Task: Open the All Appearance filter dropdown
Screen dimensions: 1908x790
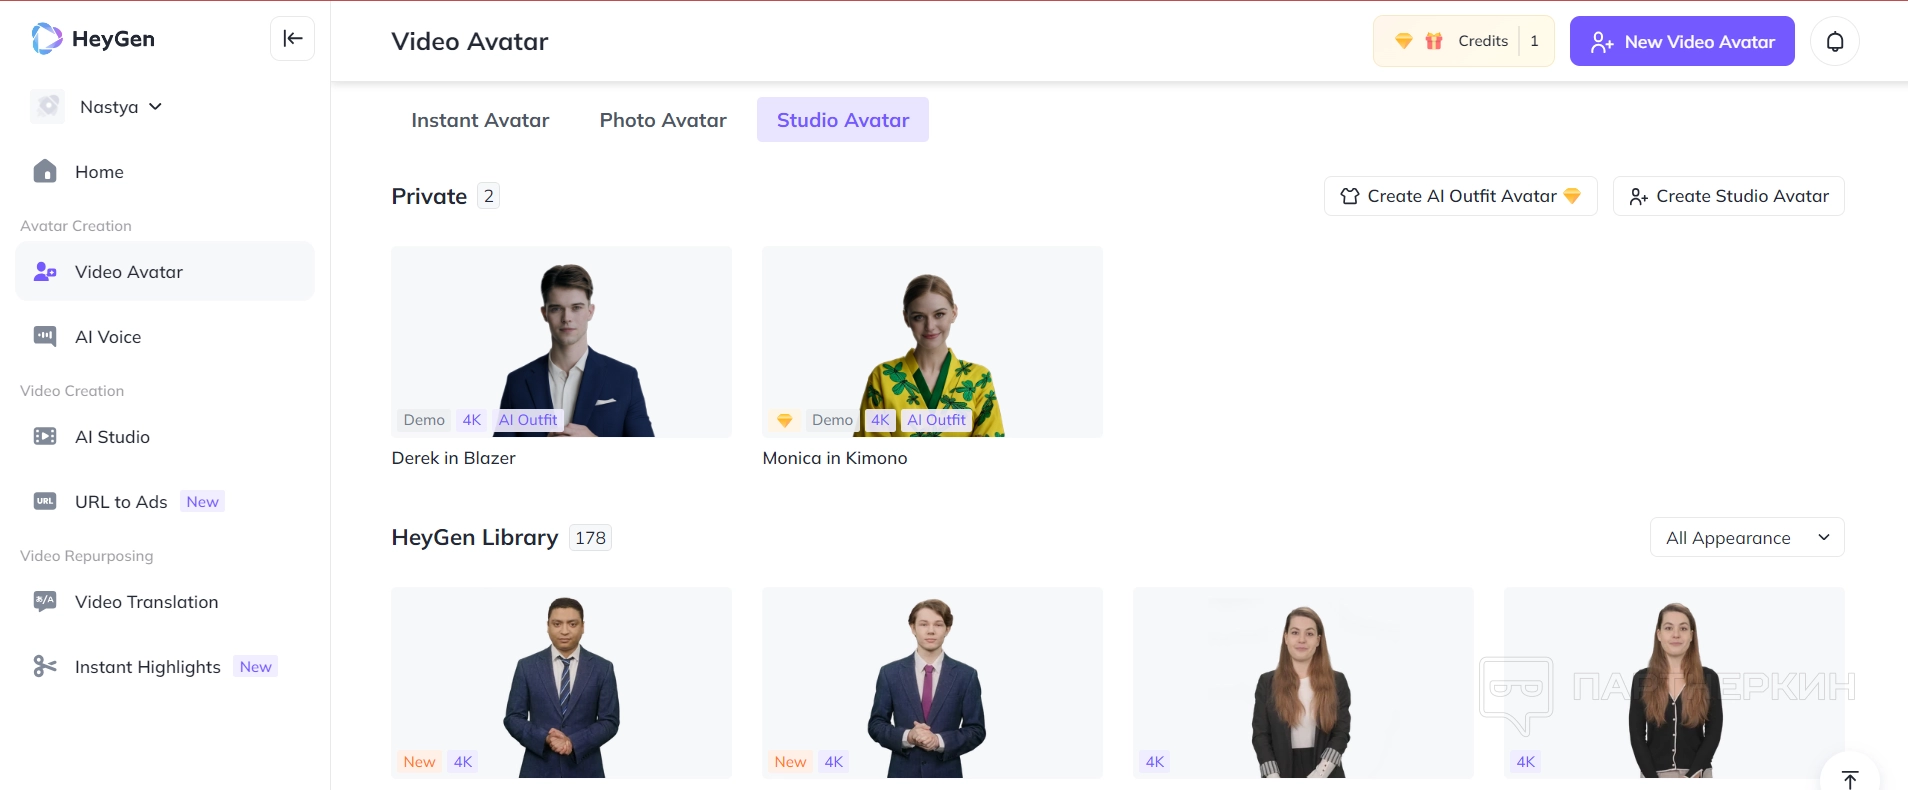Action: pyautogui.click(x=1746, y=538)
